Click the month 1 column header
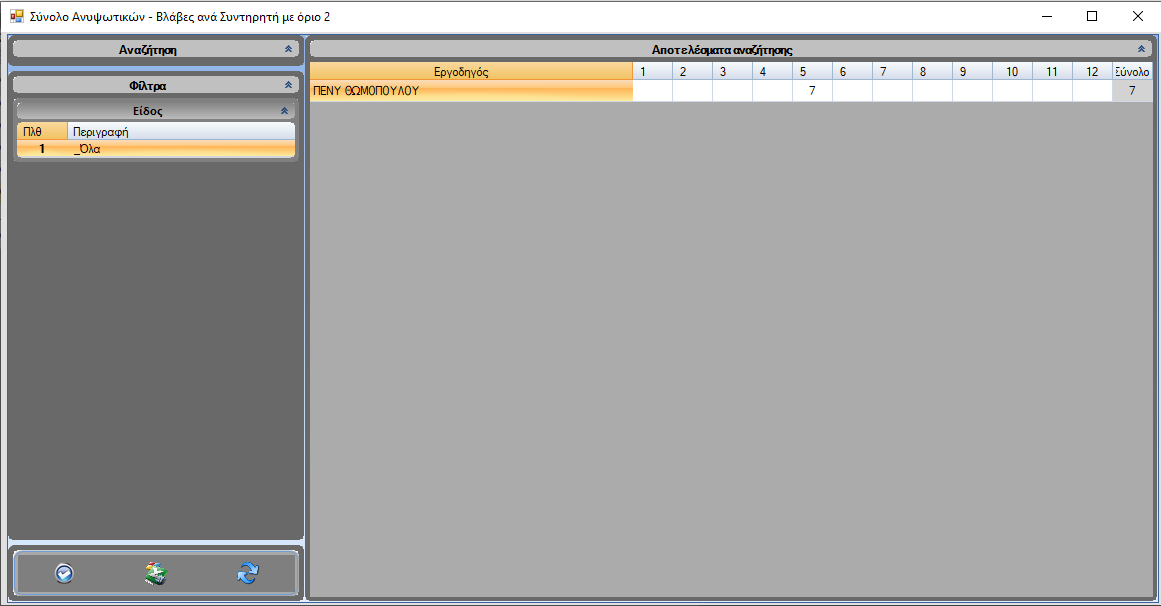The height and width of the screenshot is (606, 1161). tap(652, 72)
